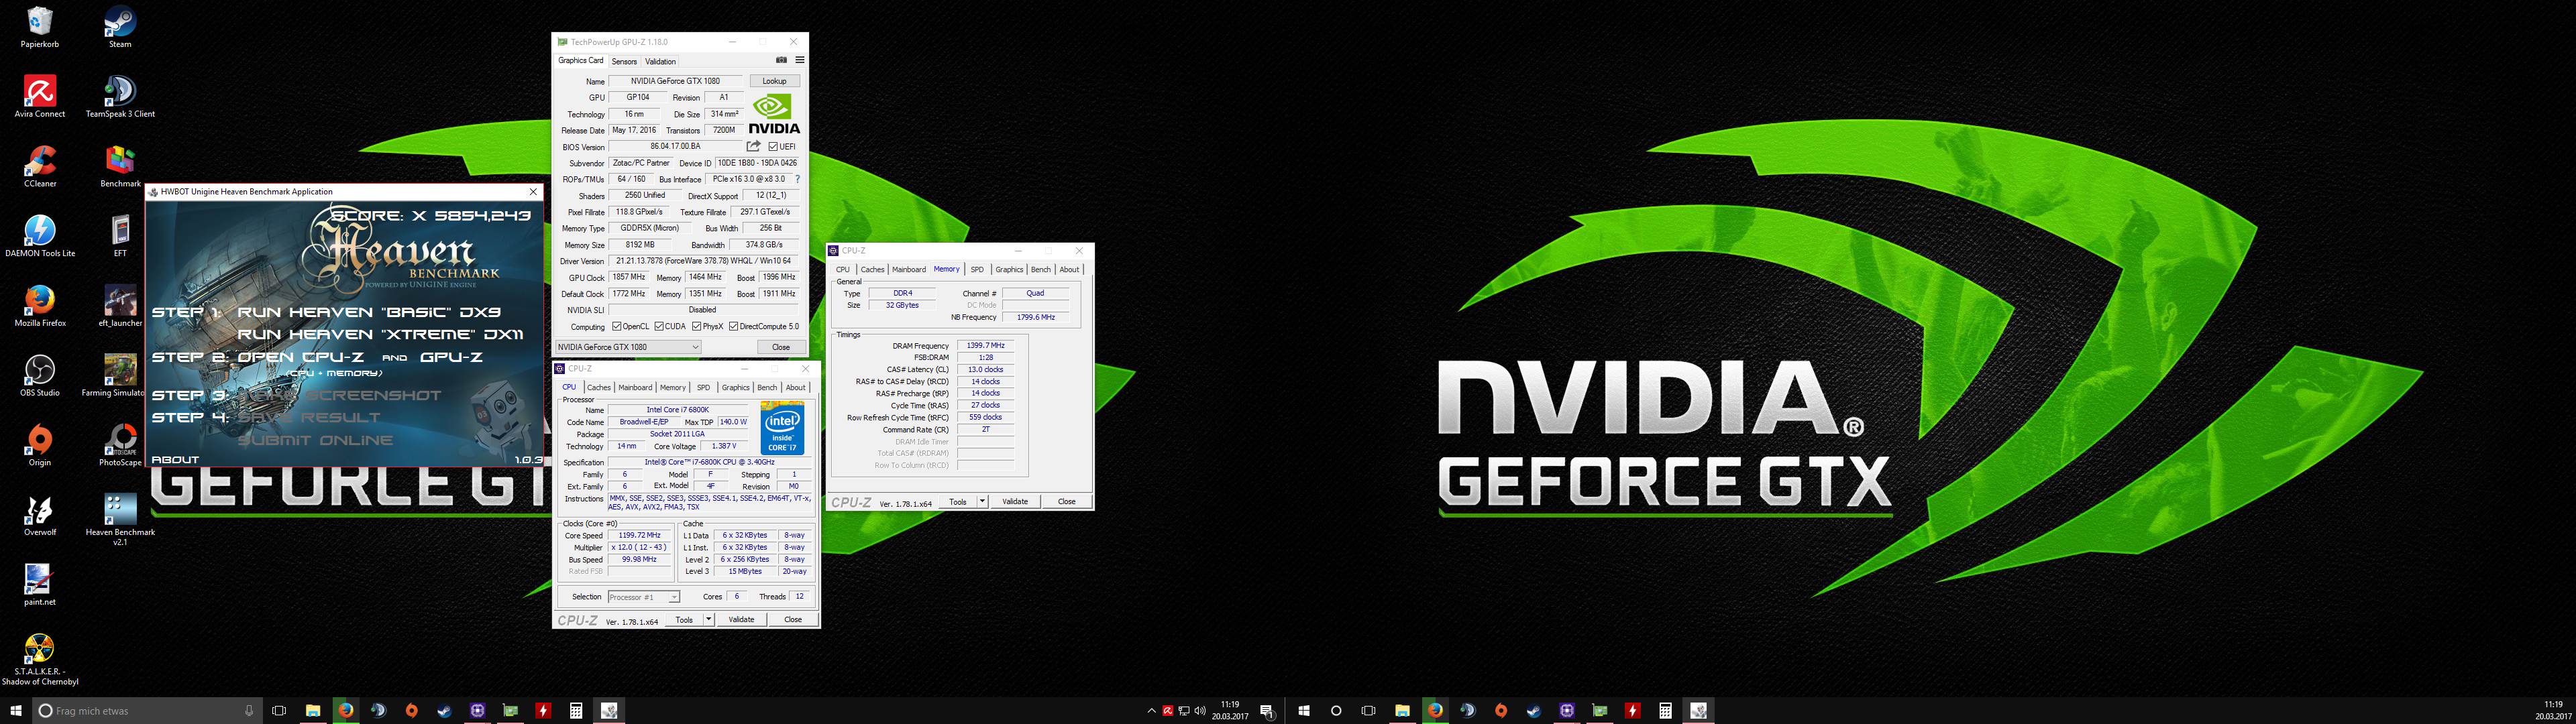The width and height of the screenshot is (2576, 724).
Task: Click Run Heaven "Xtreme" DX11 in HWBOT
Action: click(x=380, y=334)
